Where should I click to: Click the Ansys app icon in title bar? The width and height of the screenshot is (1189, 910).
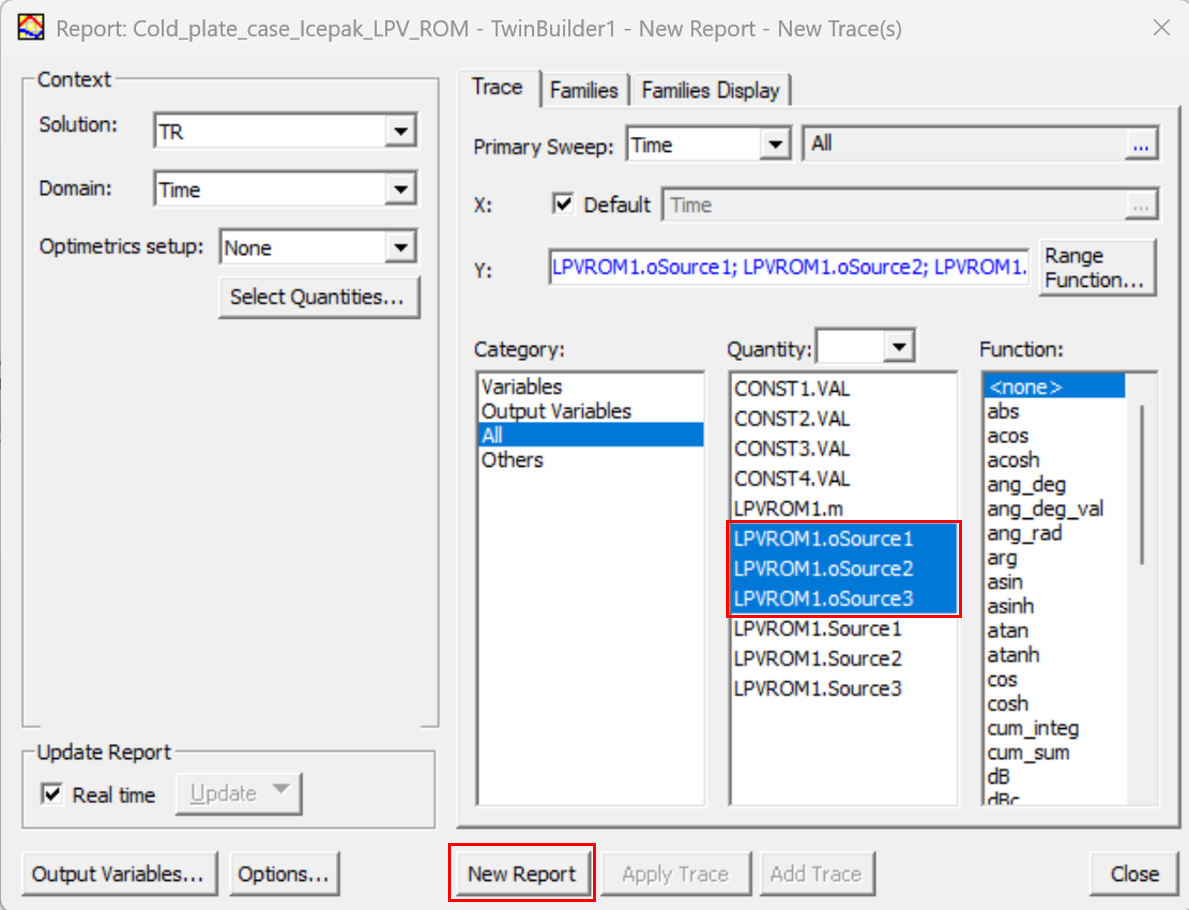click(x=31, y=27)
